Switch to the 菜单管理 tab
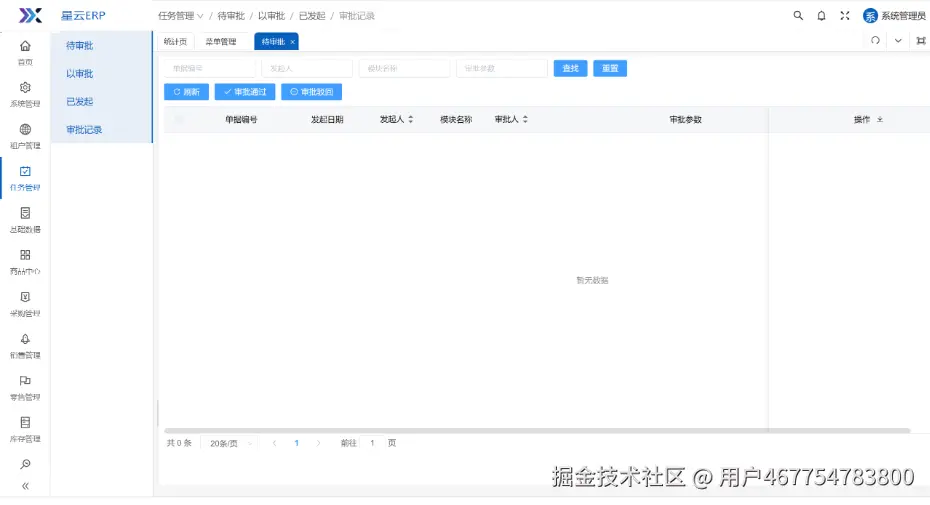930x505 pixels. 221,42
